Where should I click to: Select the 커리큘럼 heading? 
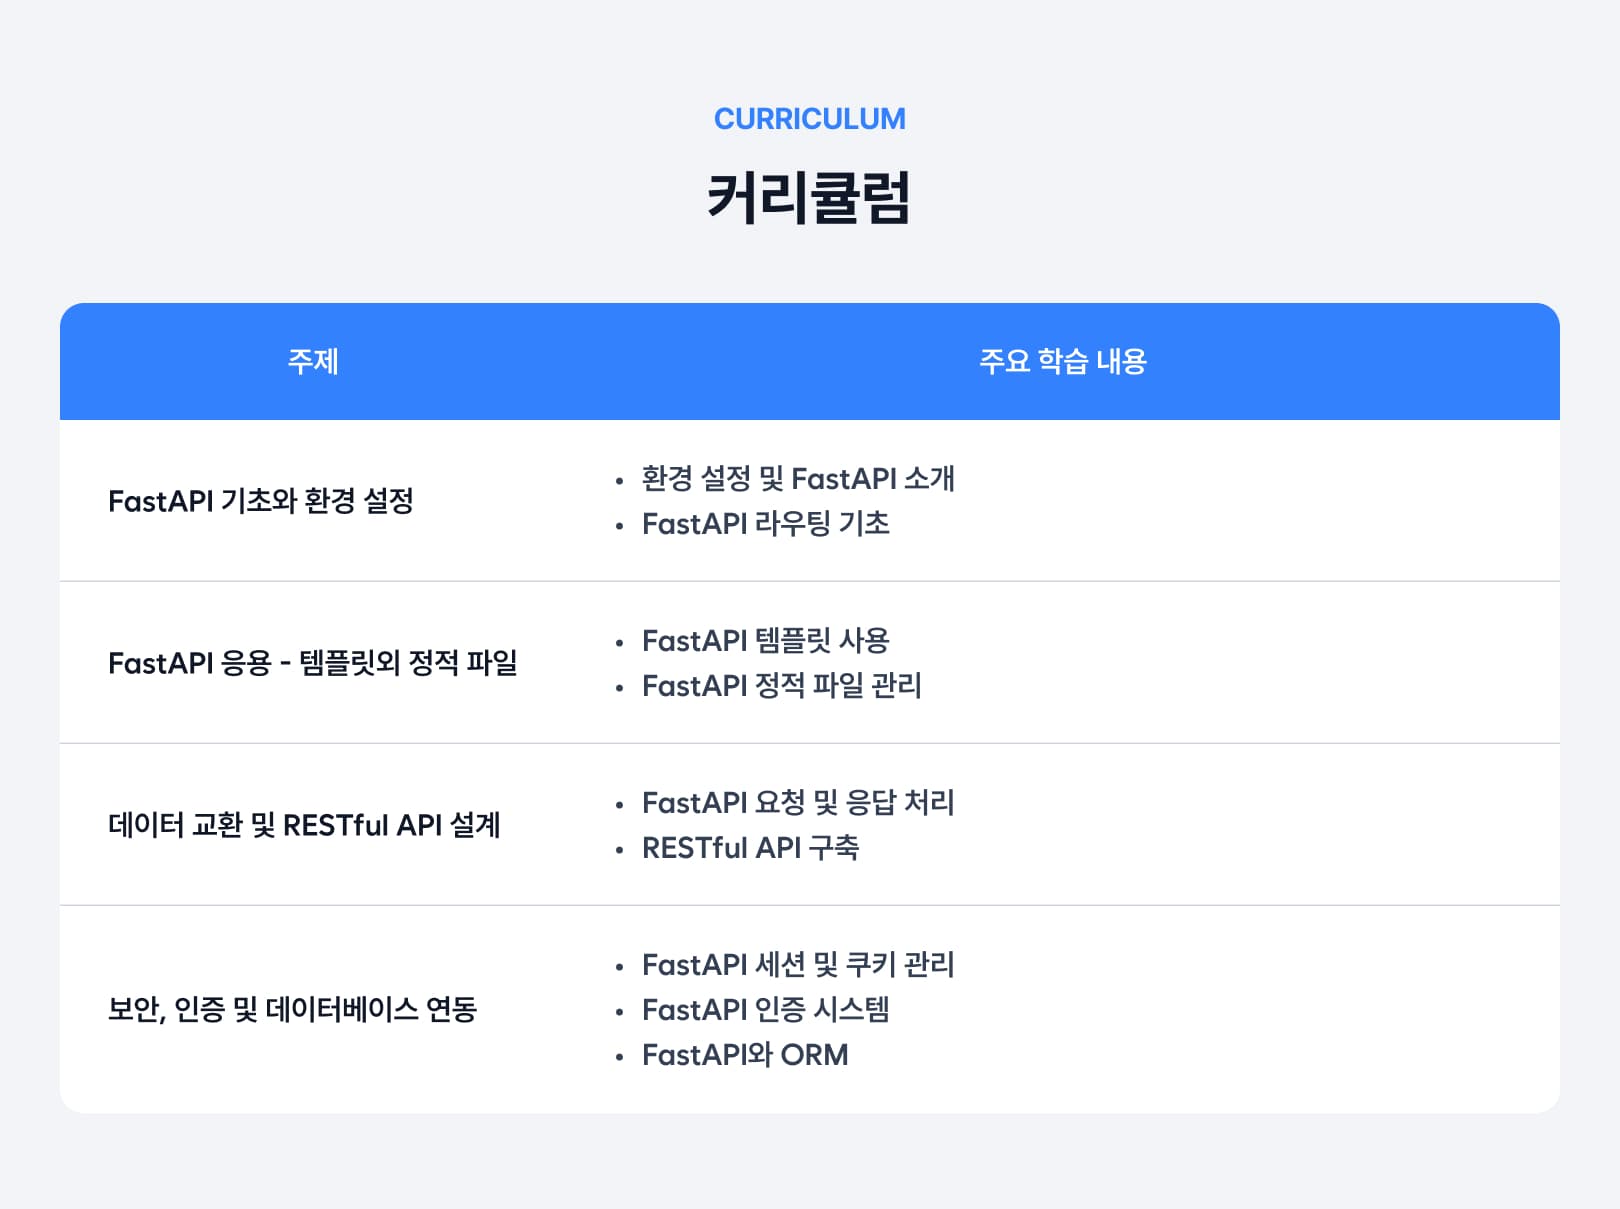[809, 197]
